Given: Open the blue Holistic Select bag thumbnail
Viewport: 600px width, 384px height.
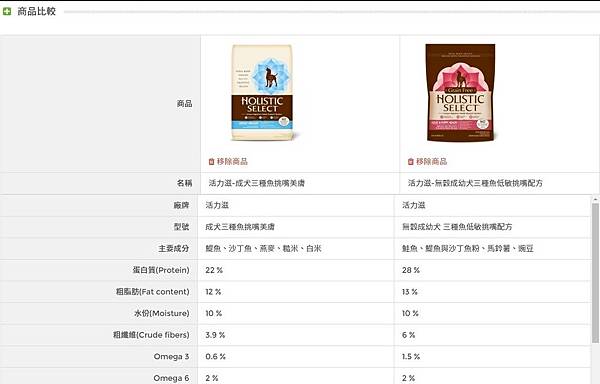Looking at the screenshot, I should pyautogui.click(x=262, y=92).
